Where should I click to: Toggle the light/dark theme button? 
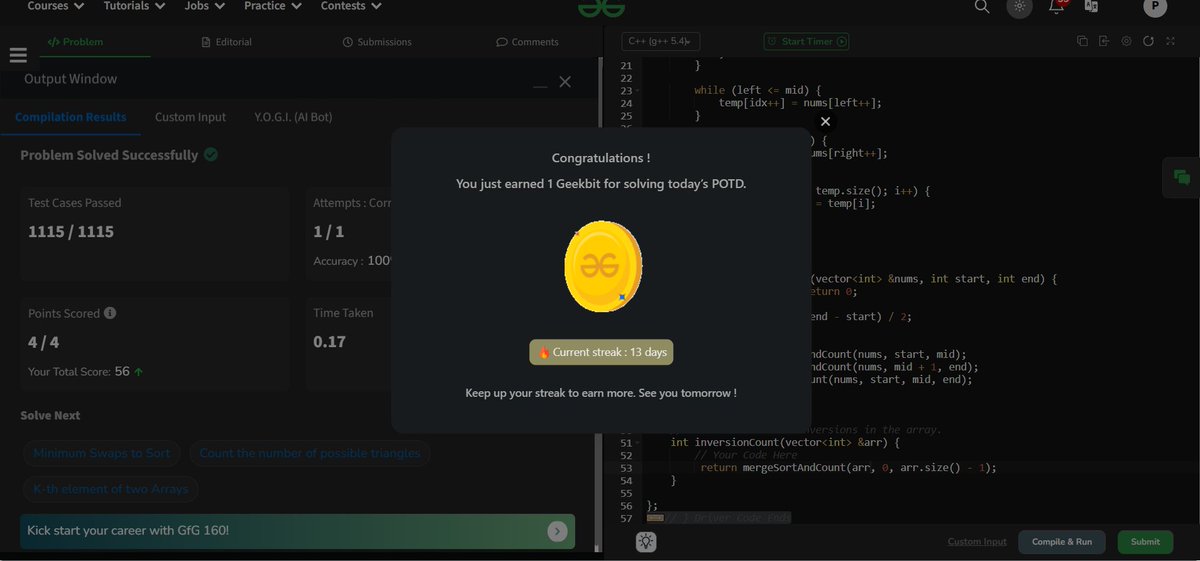coord(1019,7)
